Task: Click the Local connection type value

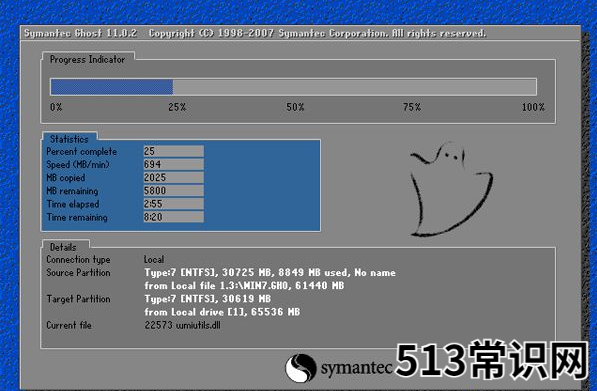Action: click(154, 260)
